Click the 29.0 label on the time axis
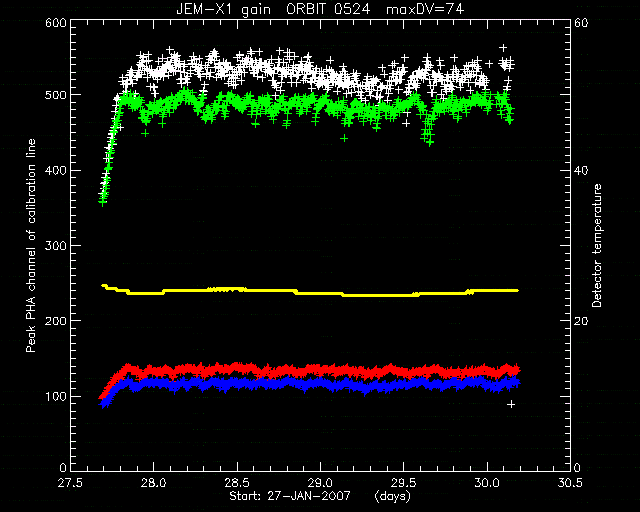The image size is (640, 512). pos(320,483)
